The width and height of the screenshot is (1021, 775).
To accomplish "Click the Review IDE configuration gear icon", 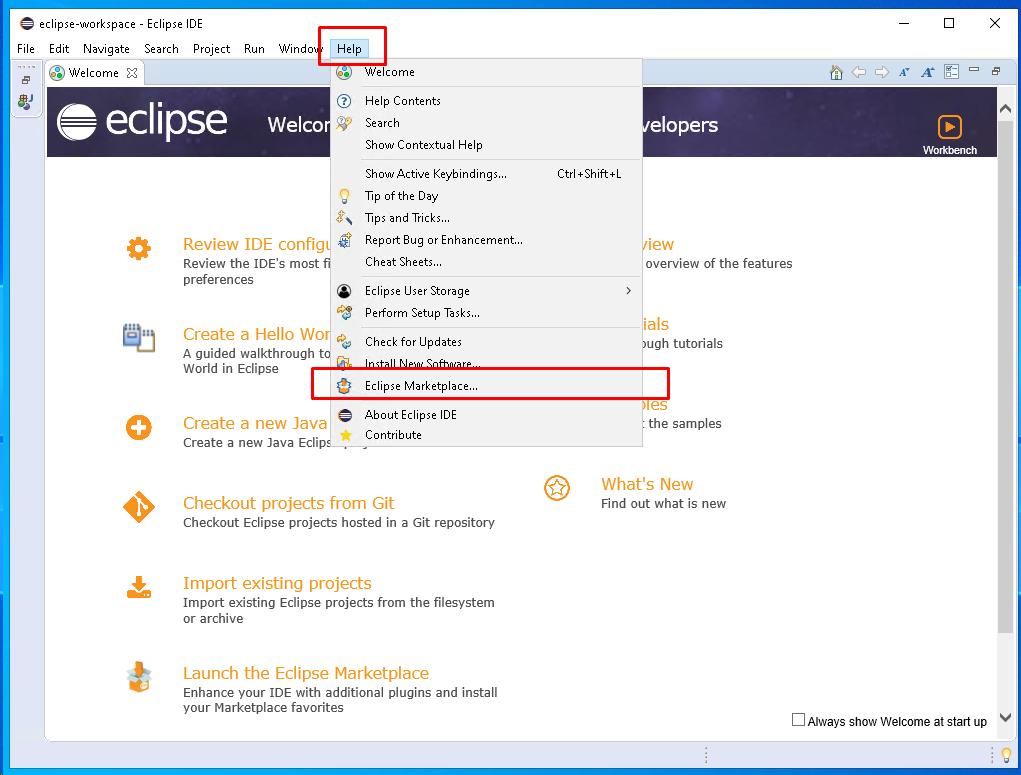I will 139,248.
